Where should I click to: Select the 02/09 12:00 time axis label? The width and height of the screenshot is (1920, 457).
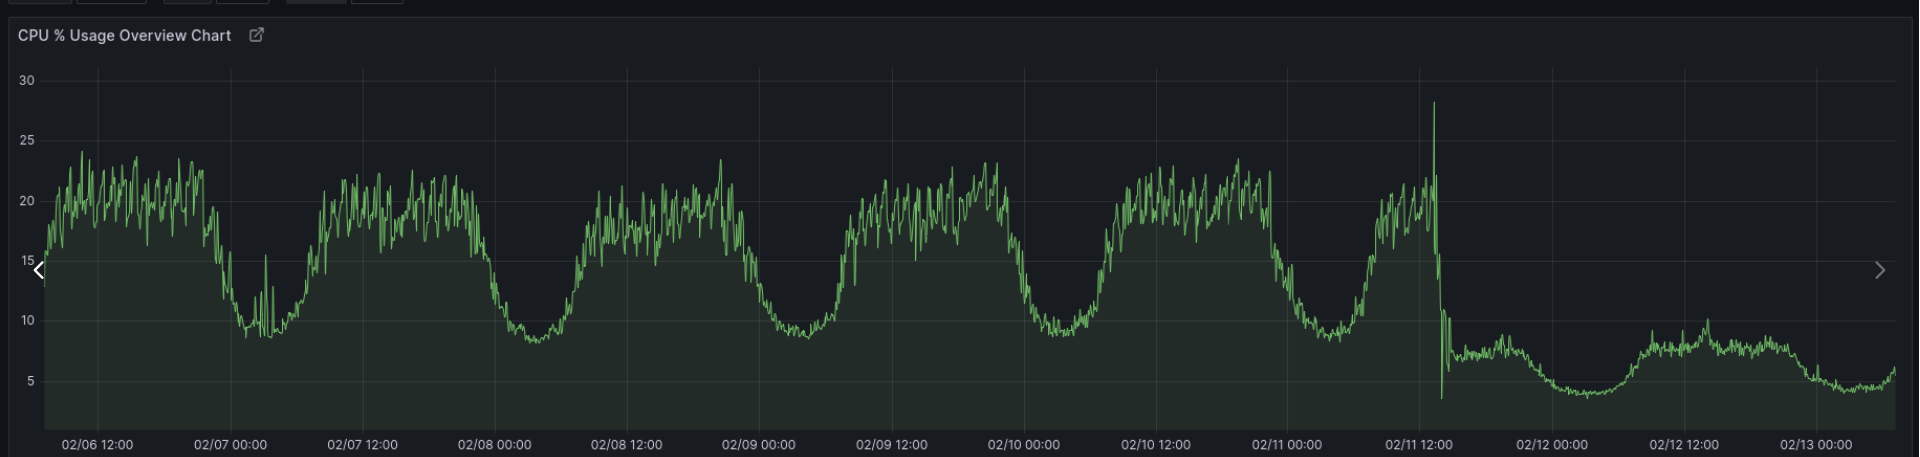point(891,444)
